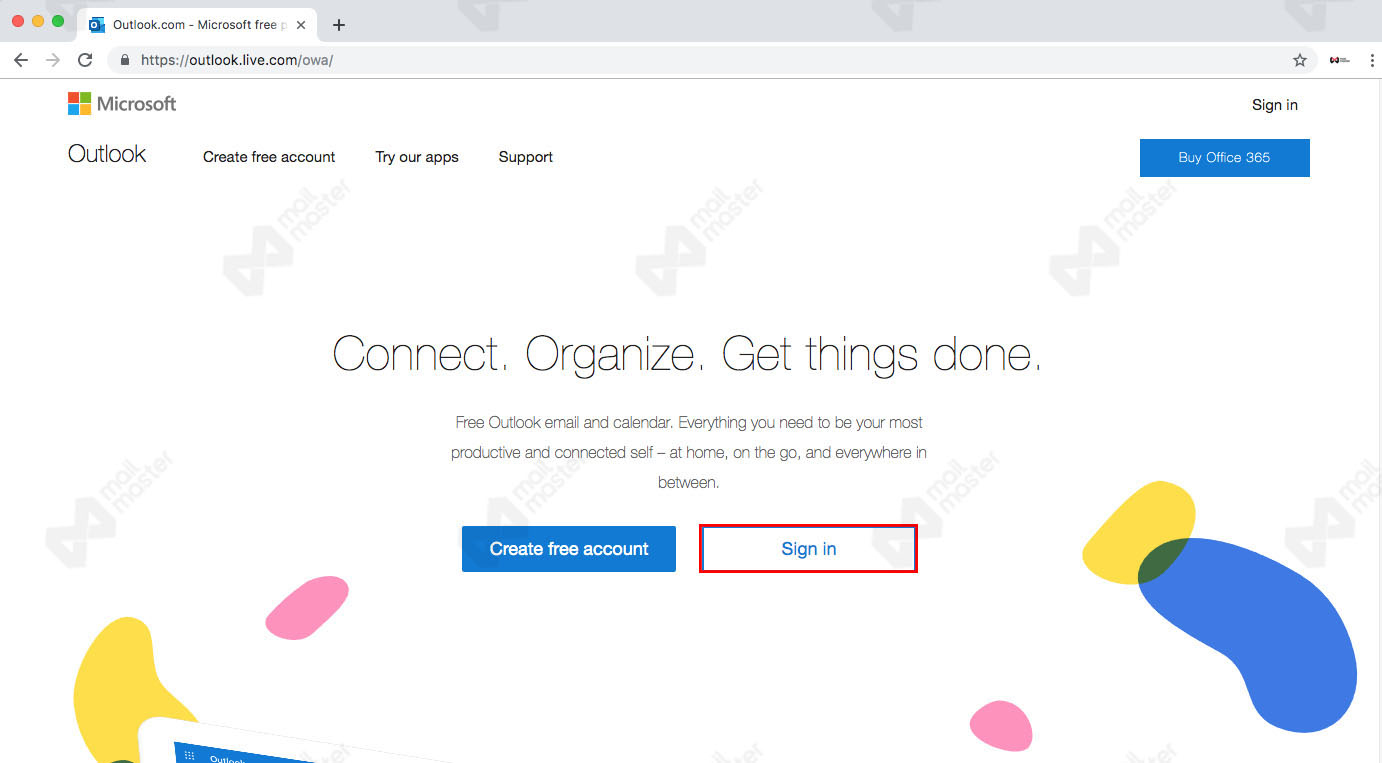The height and width of the screenshot is (763, 1382).
Task: Open Create free account in navigation
Action: 269,157
